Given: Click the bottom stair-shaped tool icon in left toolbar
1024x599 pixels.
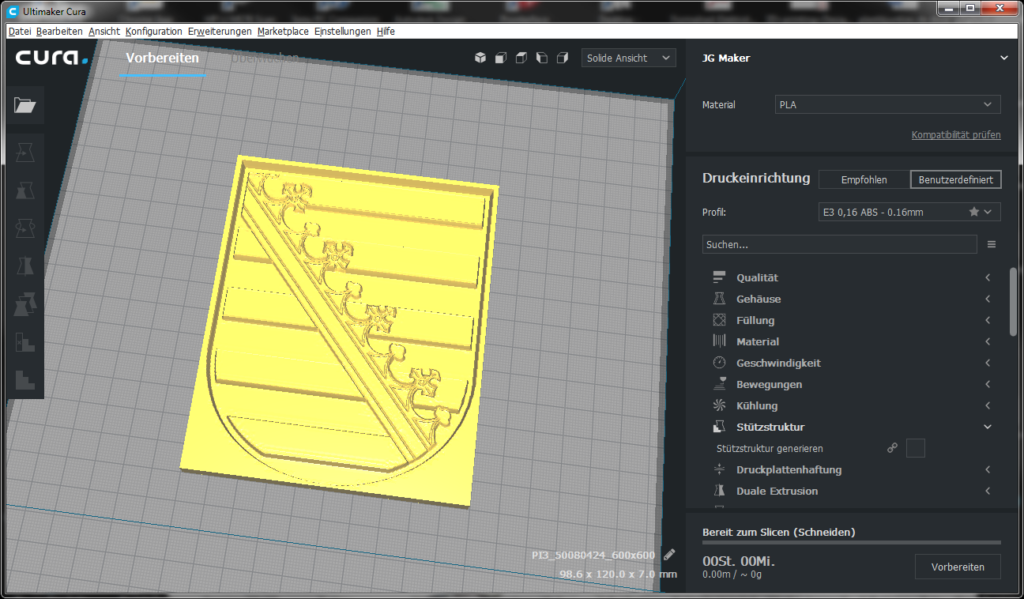Looking at the screenshot, I should pyautogui.click(x=25, y=380).
